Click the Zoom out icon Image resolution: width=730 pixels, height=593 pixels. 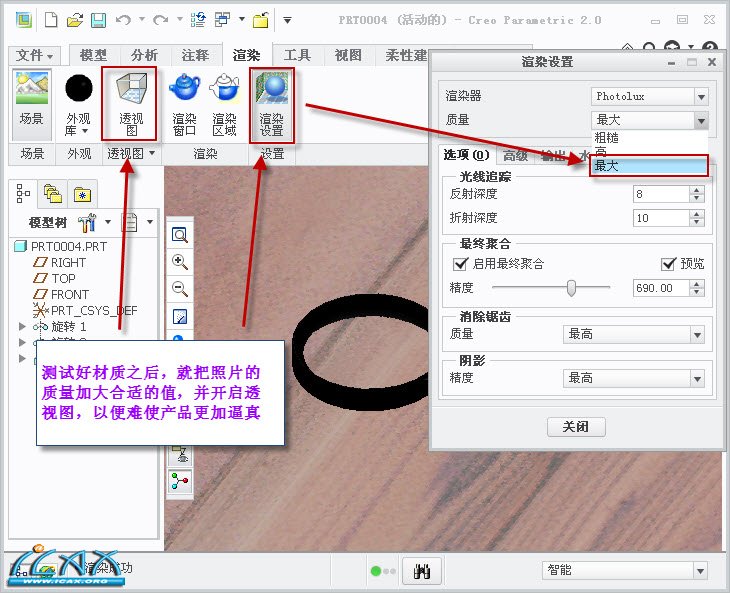pos(180,289)
